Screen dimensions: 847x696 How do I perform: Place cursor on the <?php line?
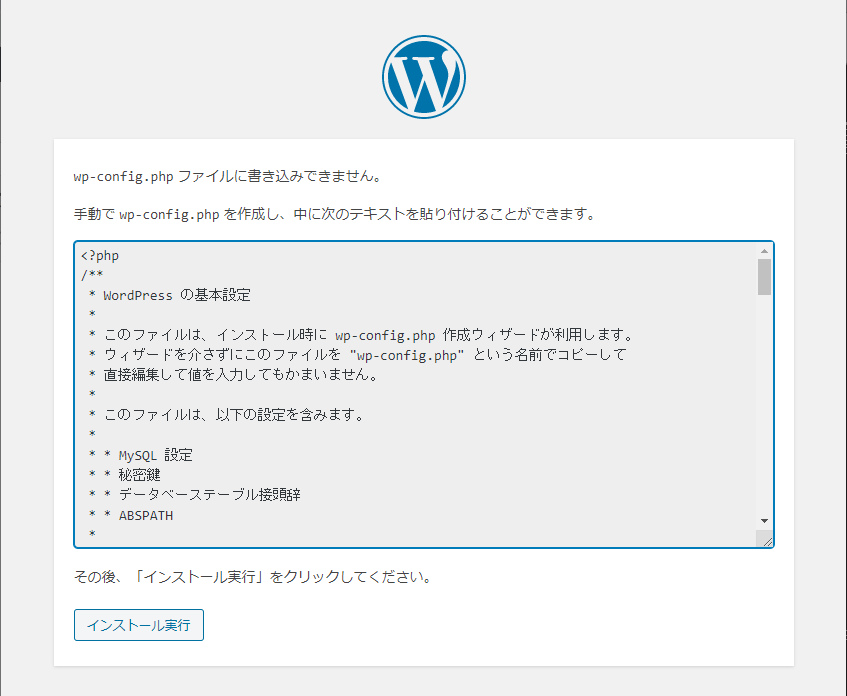[x=100, y=256]
